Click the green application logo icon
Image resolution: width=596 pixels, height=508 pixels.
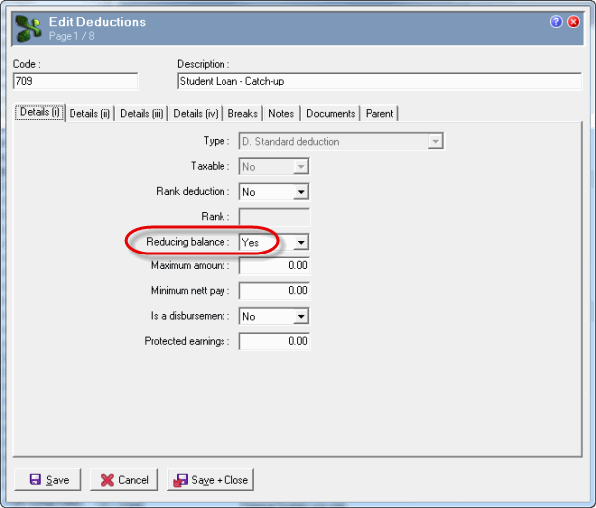[x=29, y=29]
